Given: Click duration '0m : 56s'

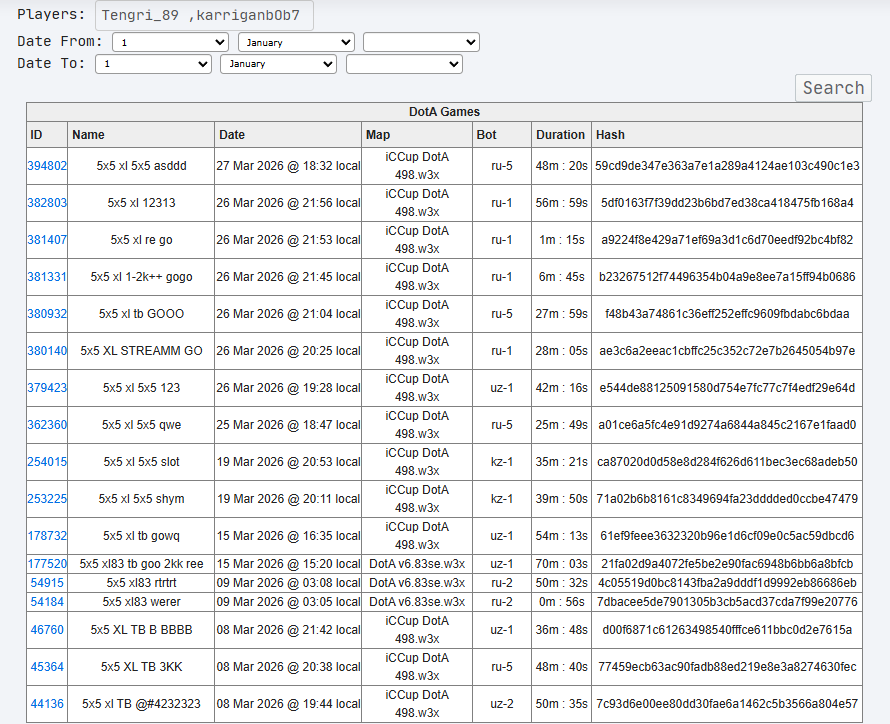Looking at the screenshot, I should 561,601.
